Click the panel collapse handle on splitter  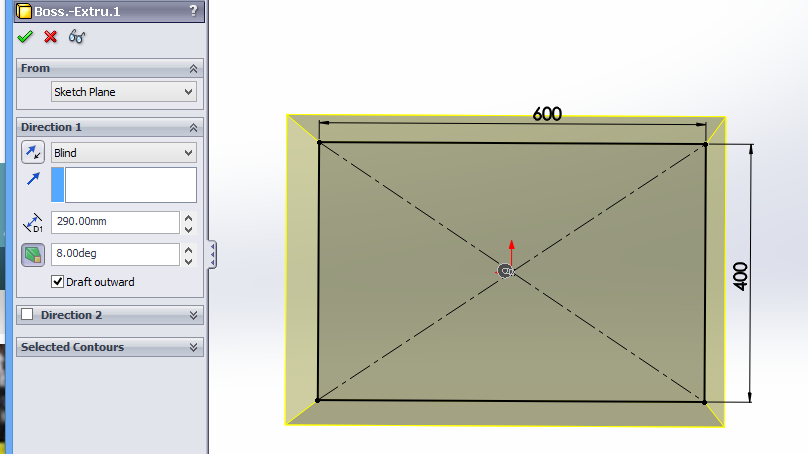point(212,255)
